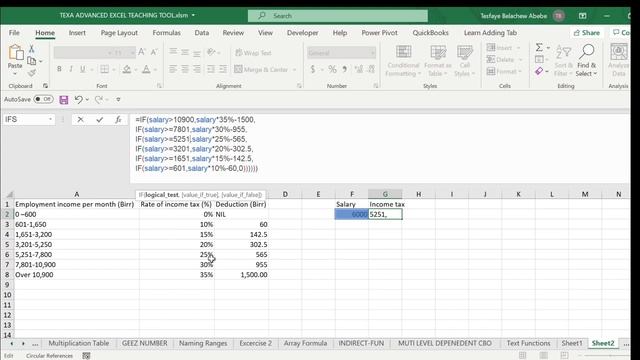The height and width of the screenshot is (360, 640).
Task: Select the salary cell F2
Action: [x=351, y=214]
